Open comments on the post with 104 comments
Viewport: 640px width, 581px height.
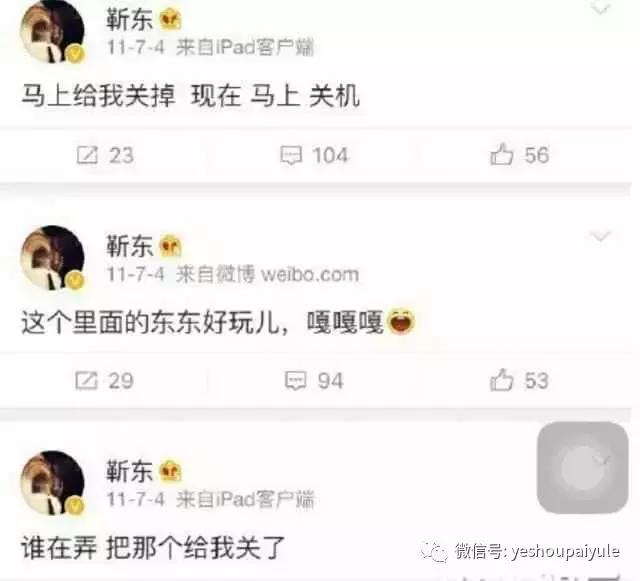314,156
